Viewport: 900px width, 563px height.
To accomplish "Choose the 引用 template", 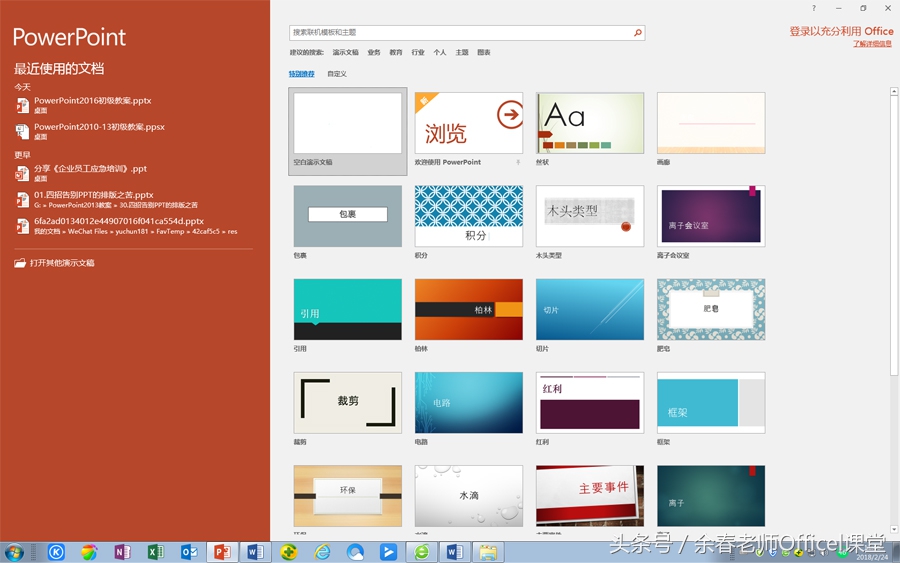I will [348, 309].
